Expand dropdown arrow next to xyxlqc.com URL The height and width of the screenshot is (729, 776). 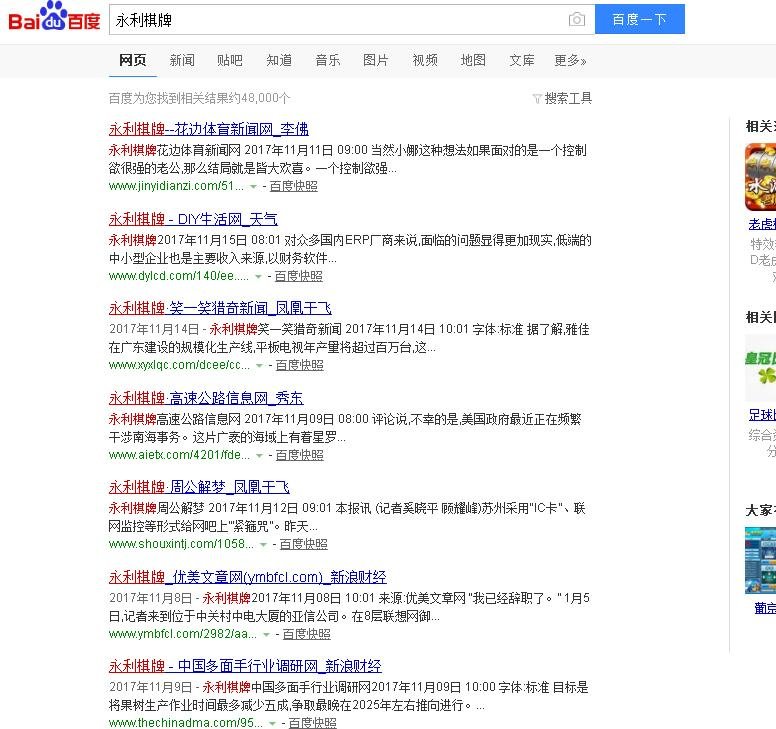tap(259, 366)
